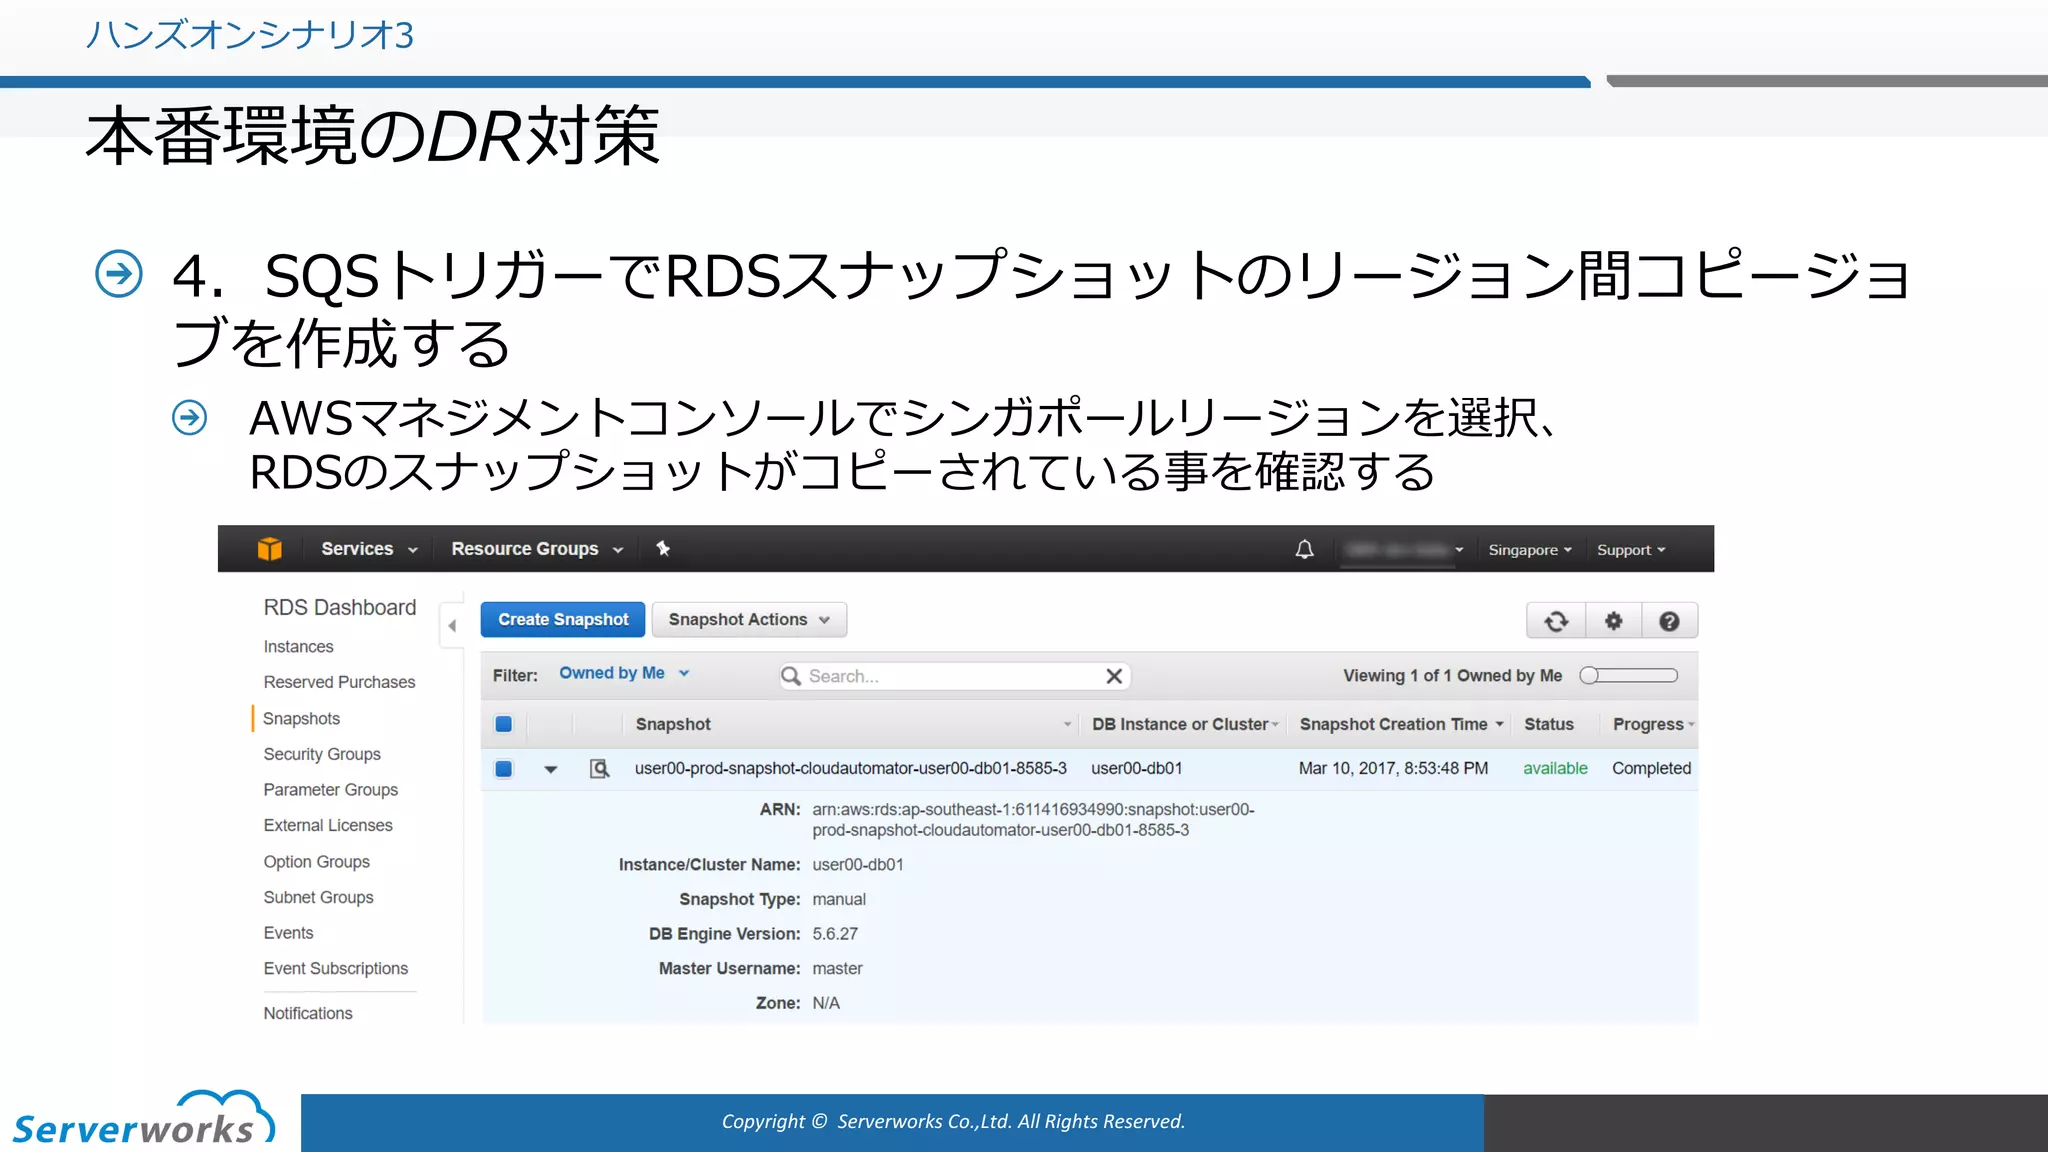2048x1152 pixels.
Task: Open the notifications bell icon
Action: [x=1304, y=549]
